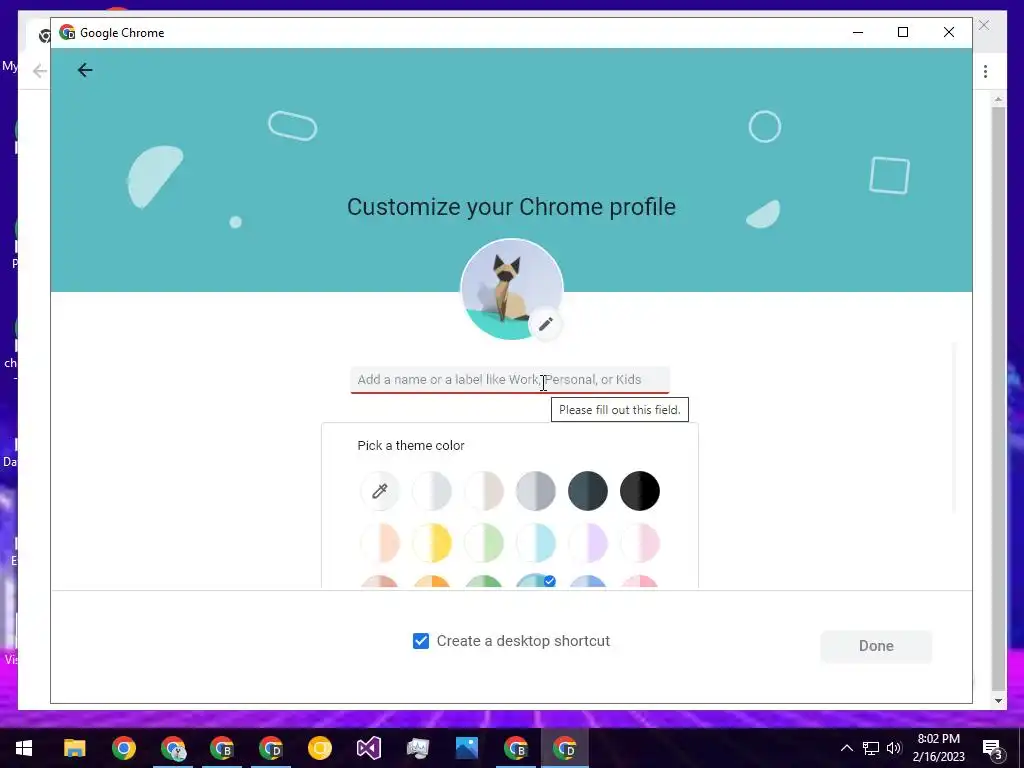1024x768 pixels.
Task: Open the three-dot menu in the background Chrome window
Action: coord(985,71)
